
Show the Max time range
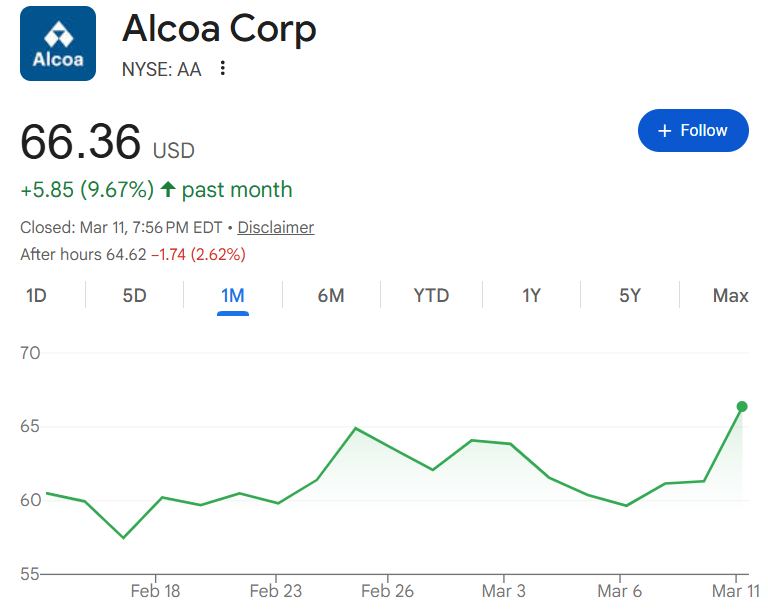(730, 295)
